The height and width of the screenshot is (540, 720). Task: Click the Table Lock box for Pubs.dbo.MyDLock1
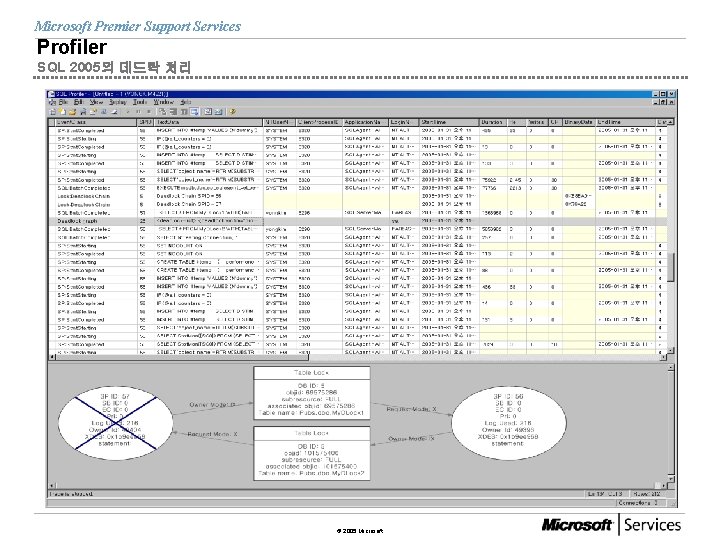click(x=312, y=393)
